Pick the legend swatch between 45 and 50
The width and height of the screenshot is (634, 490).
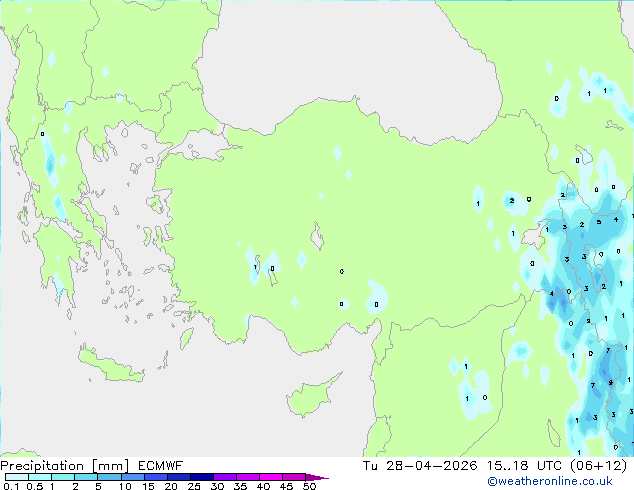294,477
